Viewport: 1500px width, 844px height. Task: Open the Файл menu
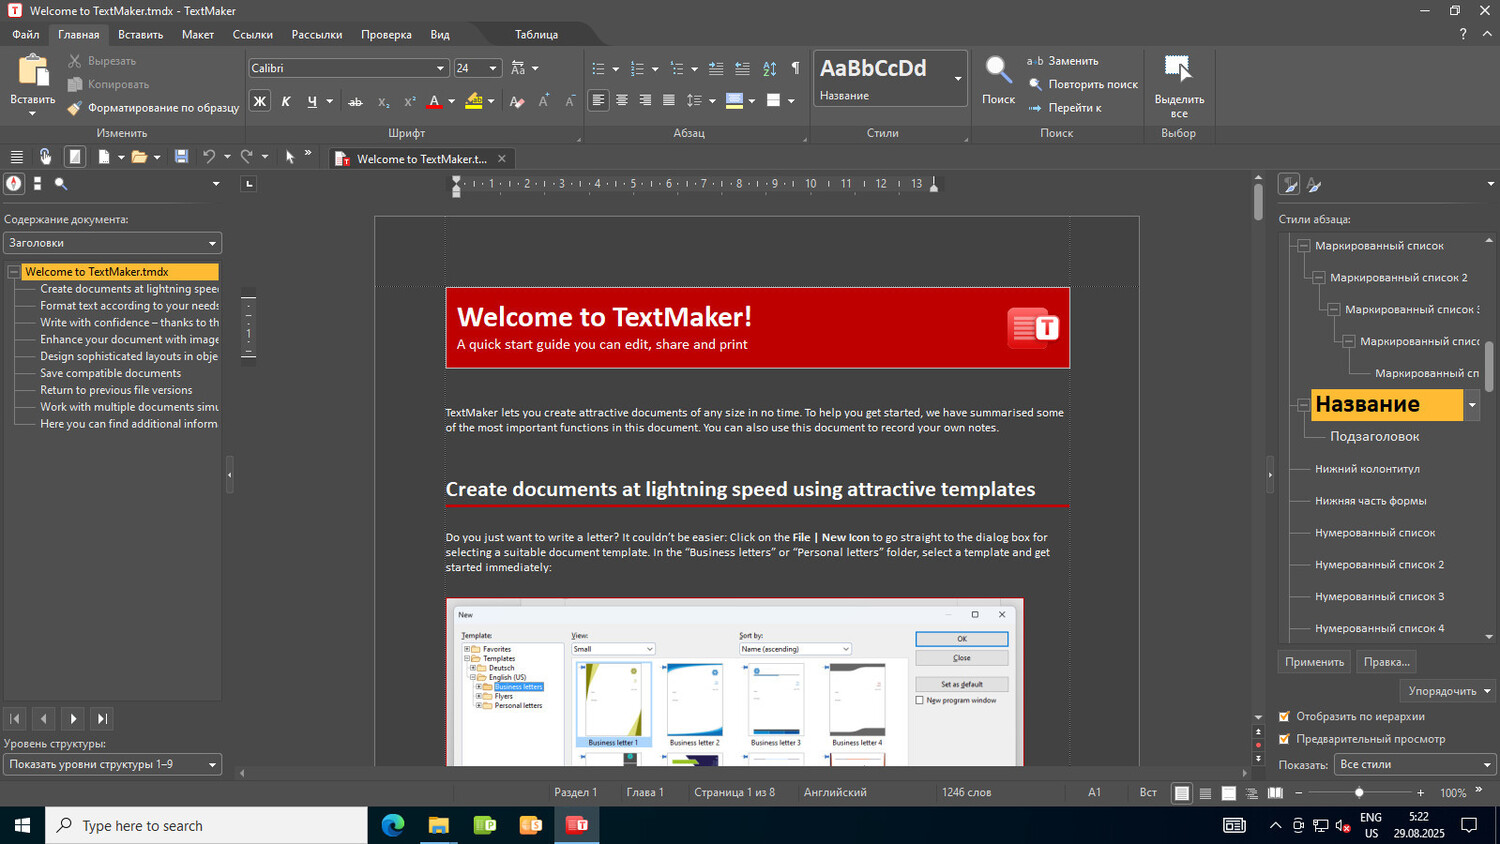[26, 34]
